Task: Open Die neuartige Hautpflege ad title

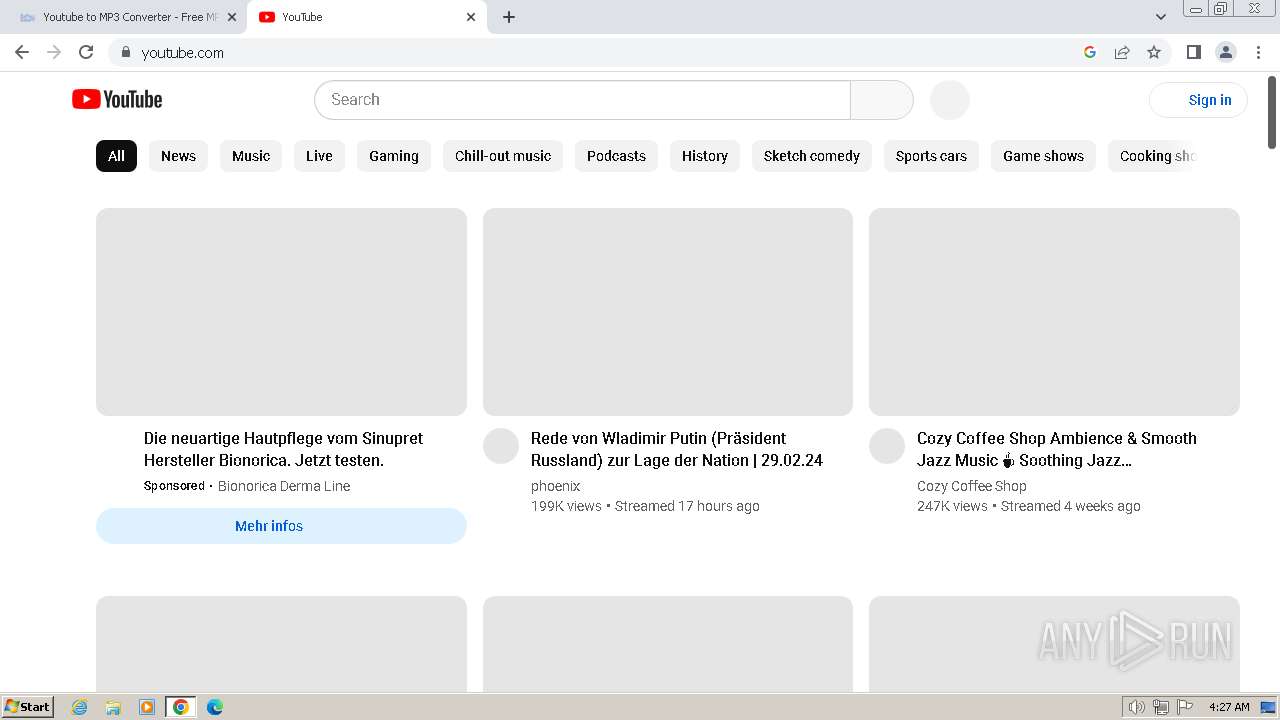Action: coord(283,449)
